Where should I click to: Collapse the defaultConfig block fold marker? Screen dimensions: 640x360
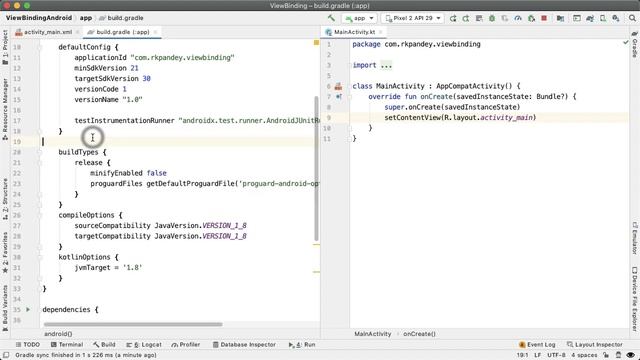click(40, 47)
